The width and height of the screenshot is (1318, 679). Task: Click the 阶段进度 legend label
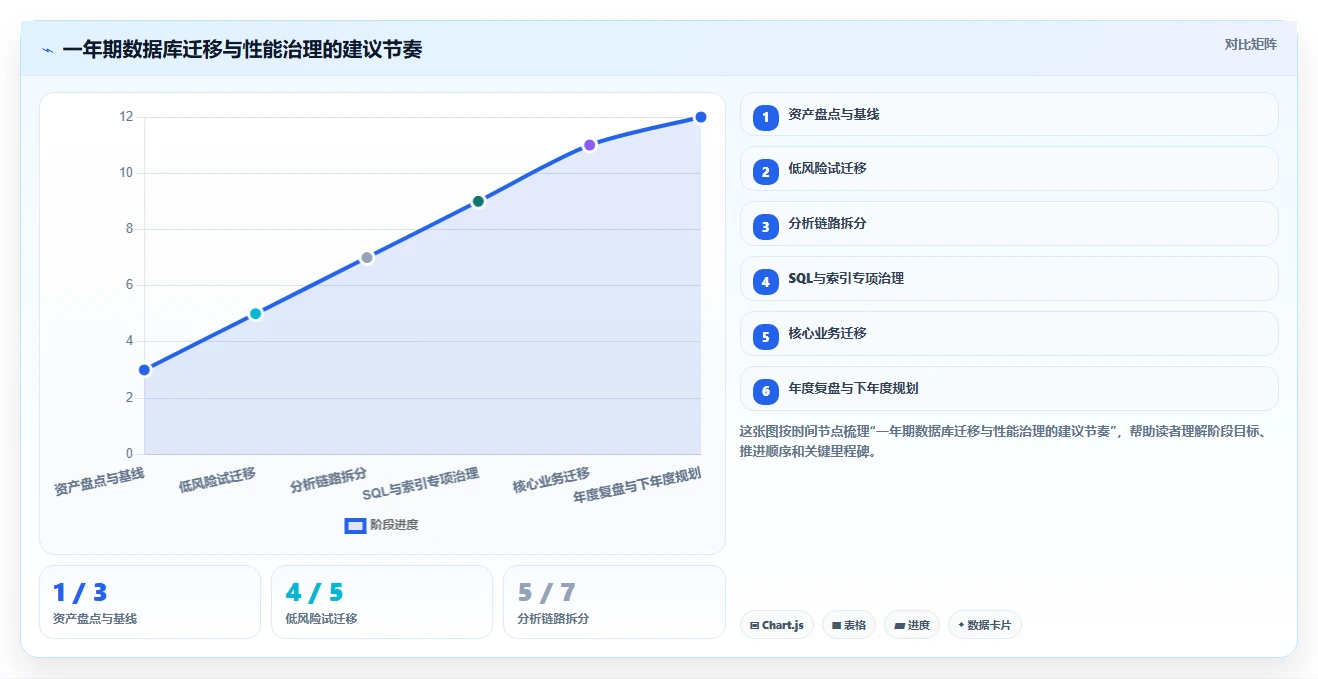(394, 525)
